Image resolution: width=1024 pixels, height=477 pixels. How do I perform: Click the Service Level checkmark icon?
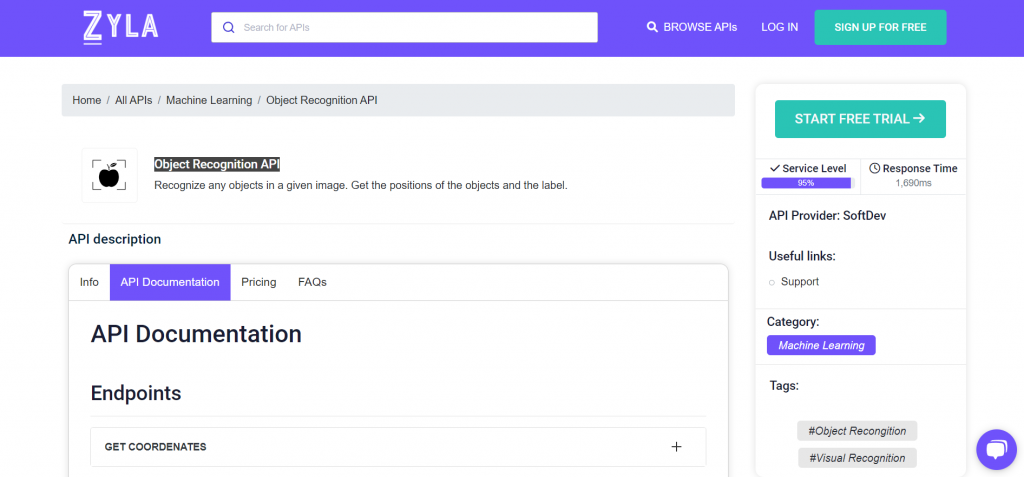click(x=775, y=169)
